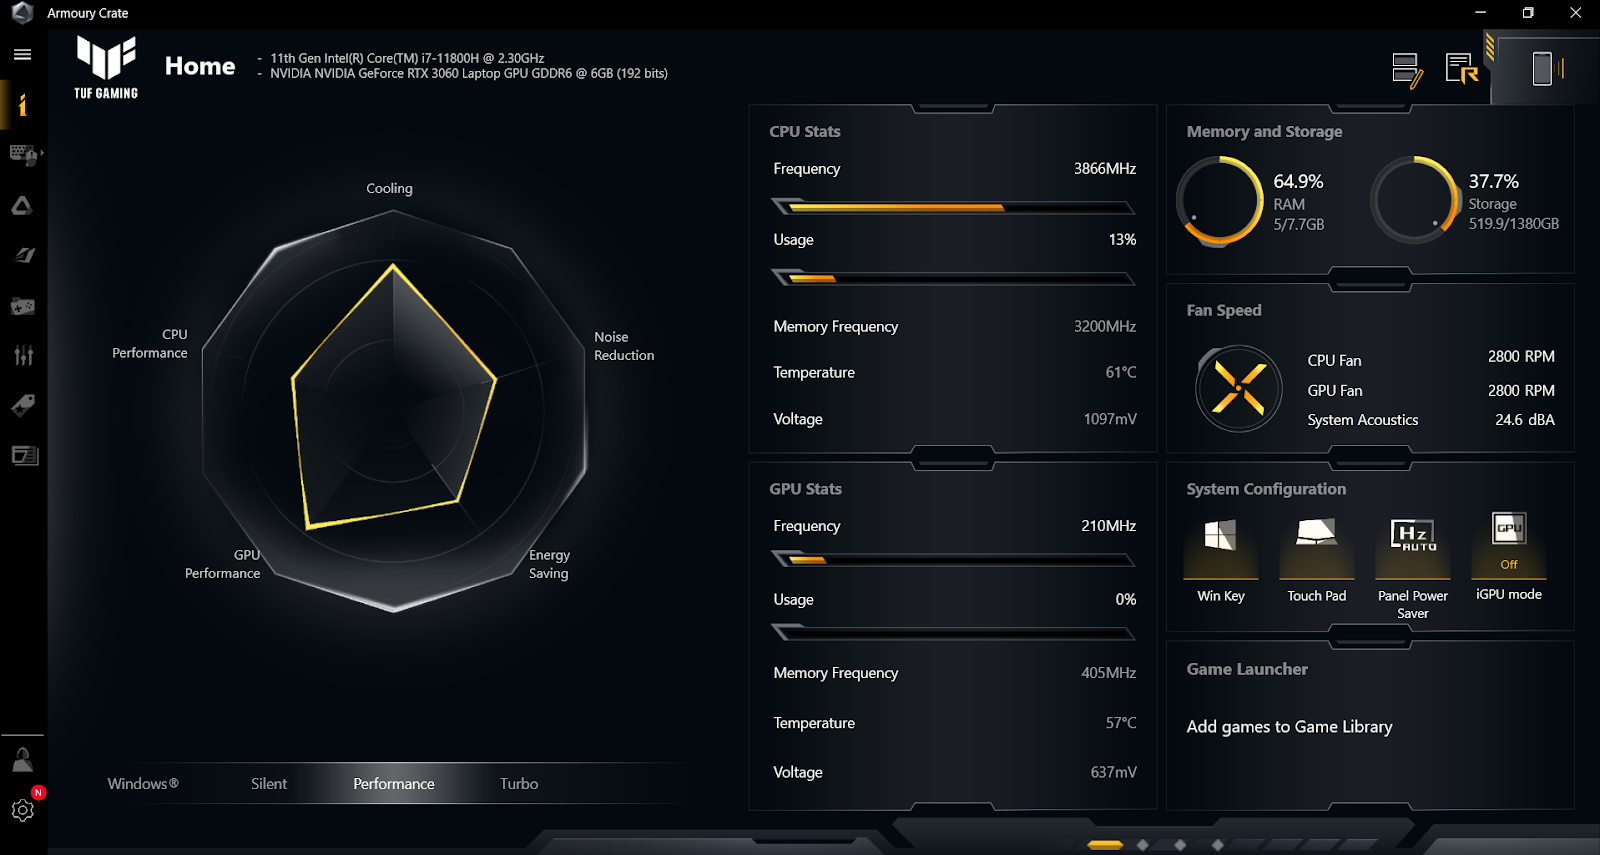Screen dimensions: 1600x855
Task: Click the TUF Gaming logo
Action: tap(106, 67)
